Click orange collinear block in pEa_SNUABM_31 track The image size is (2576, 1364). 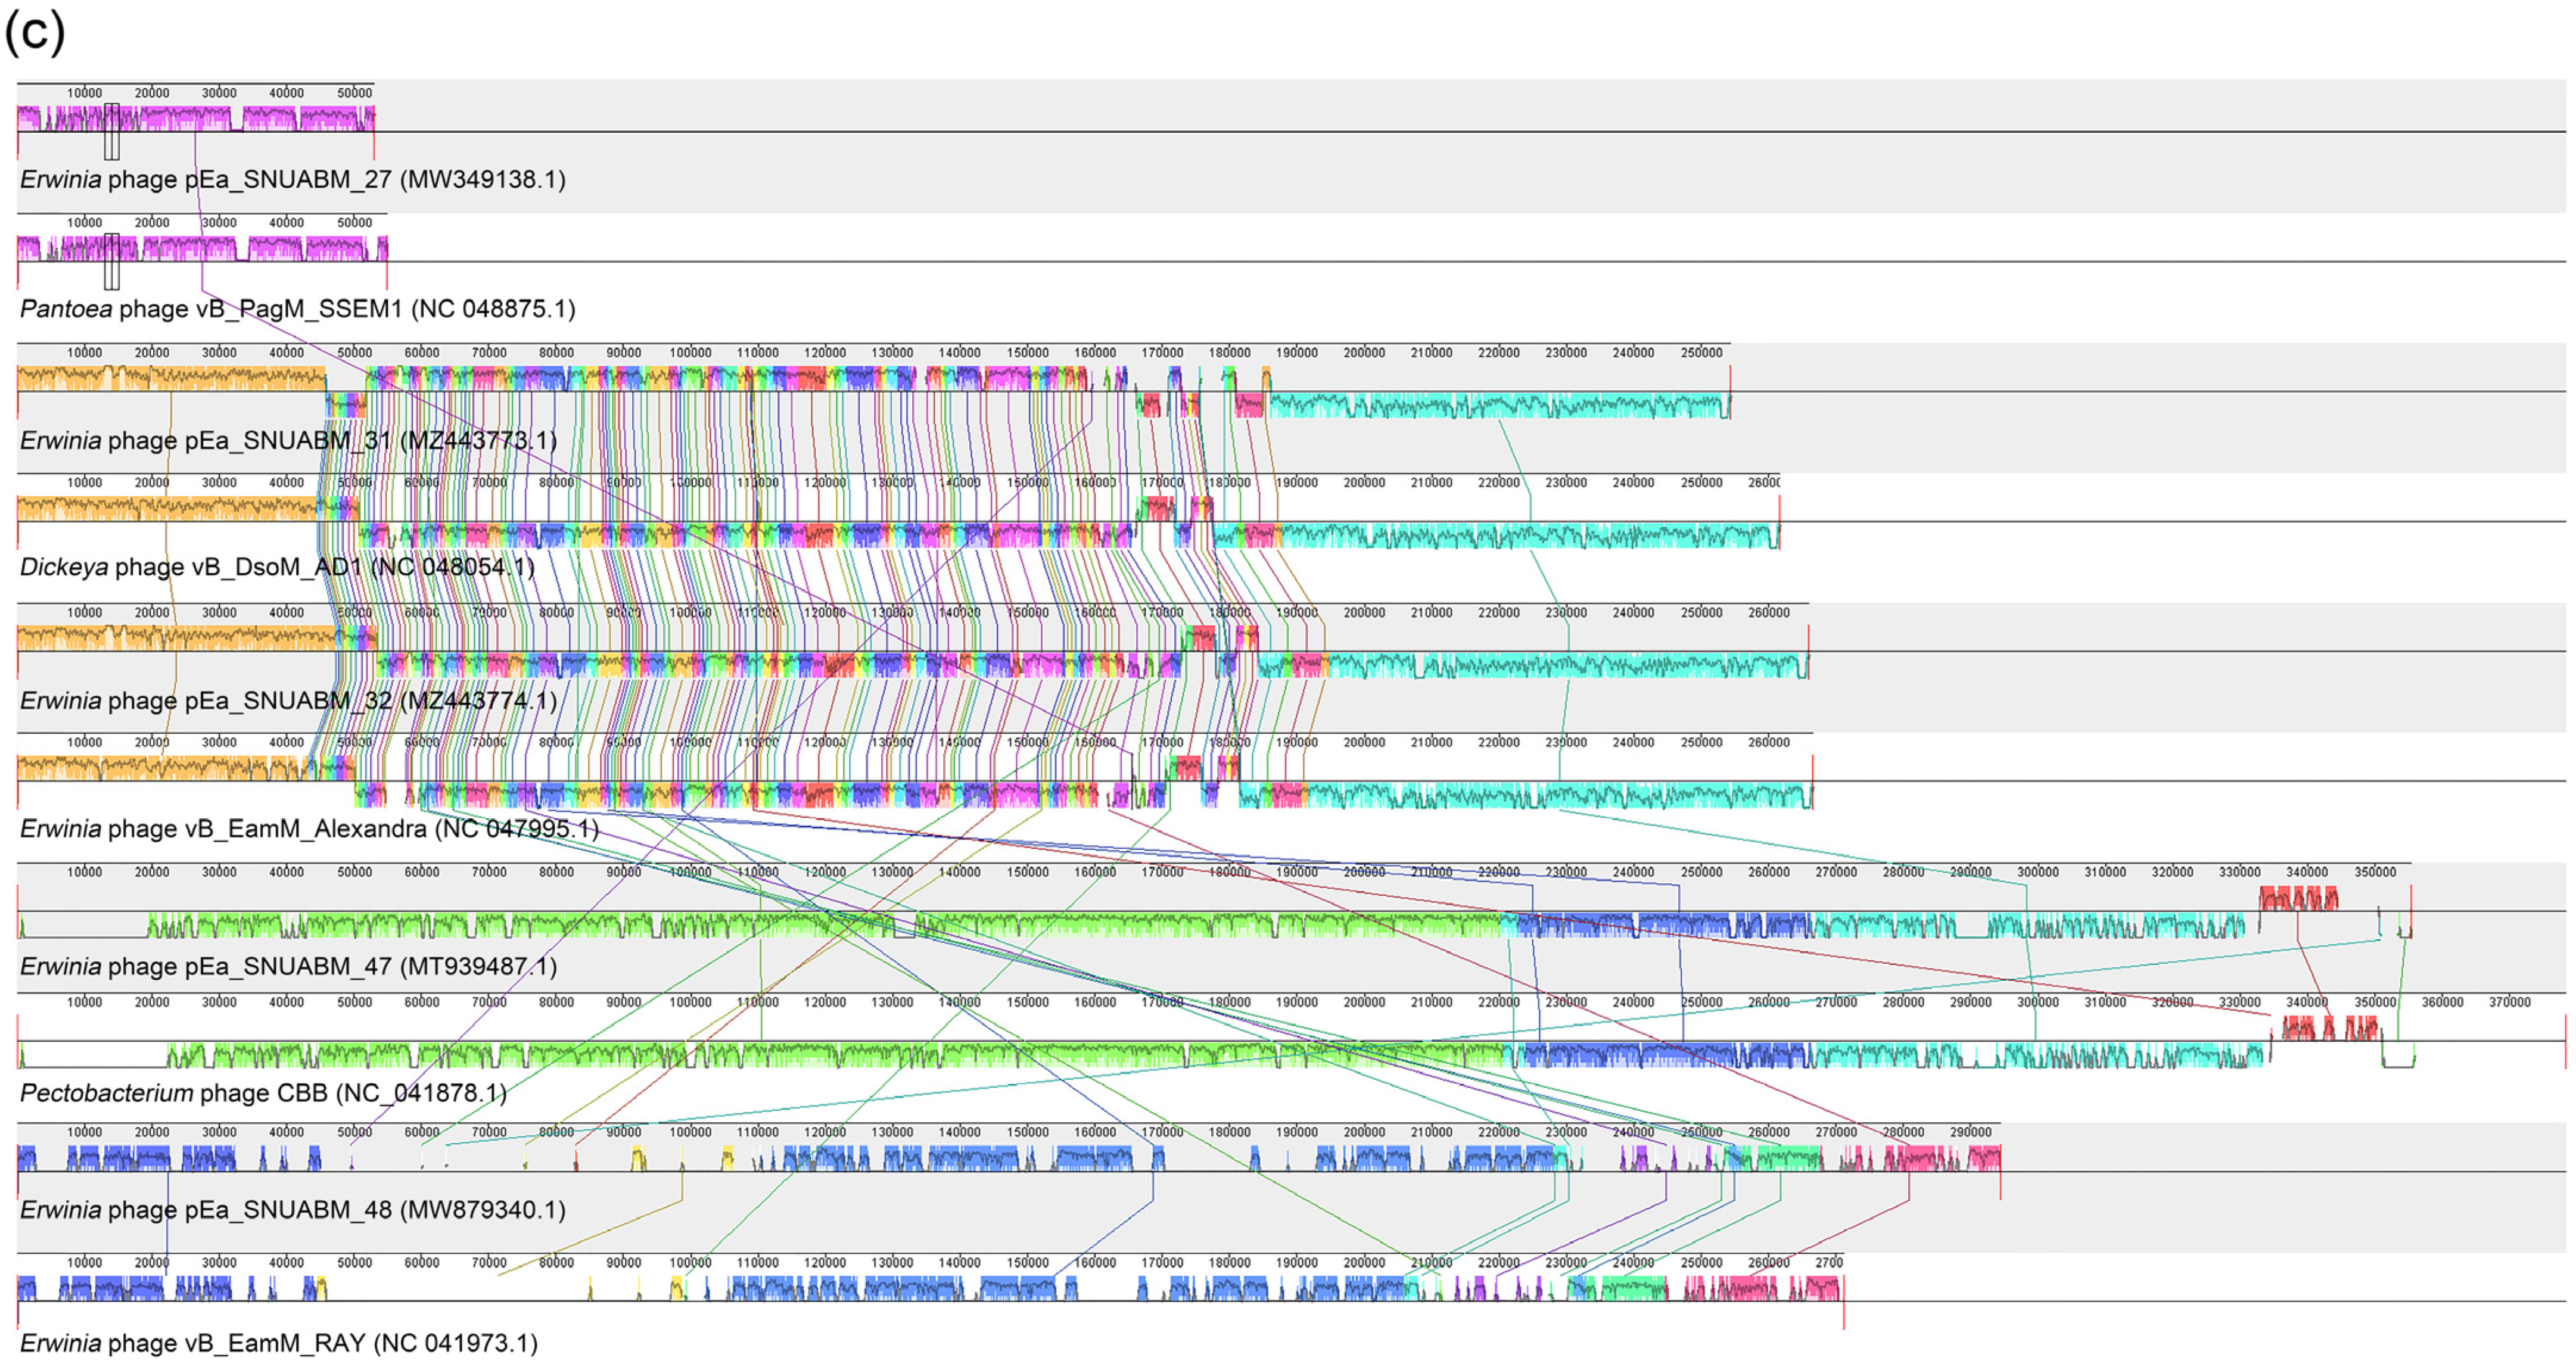[x=170, y=379]
